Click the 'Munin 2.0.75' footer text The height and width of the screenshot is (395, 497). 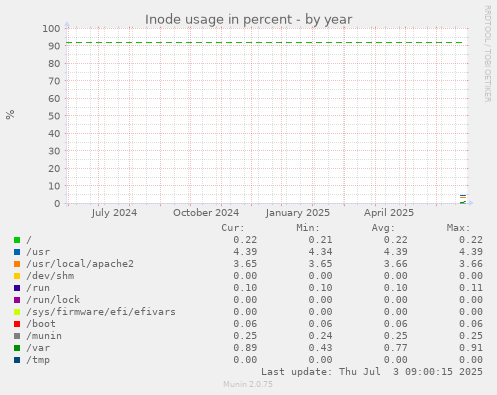[248, 384]
